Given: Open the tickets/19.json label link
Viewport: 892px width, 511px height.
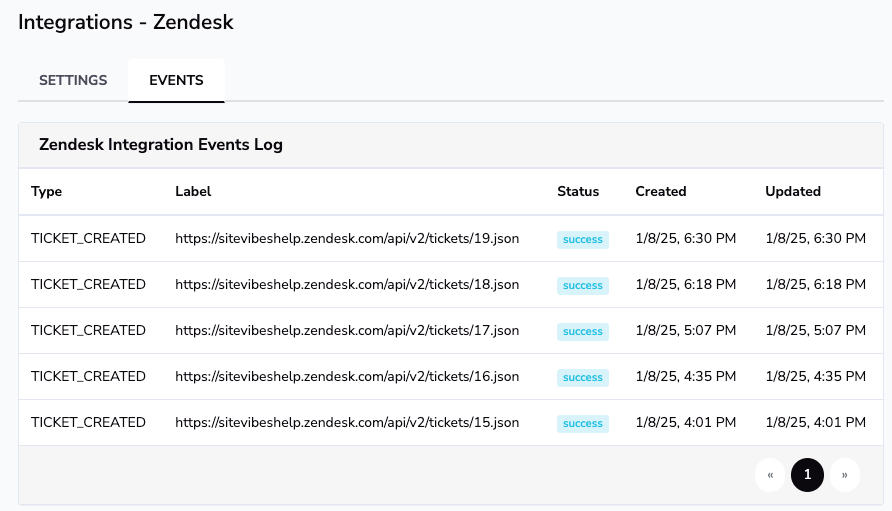Looking at the screenshot, I should coord(347,238).
